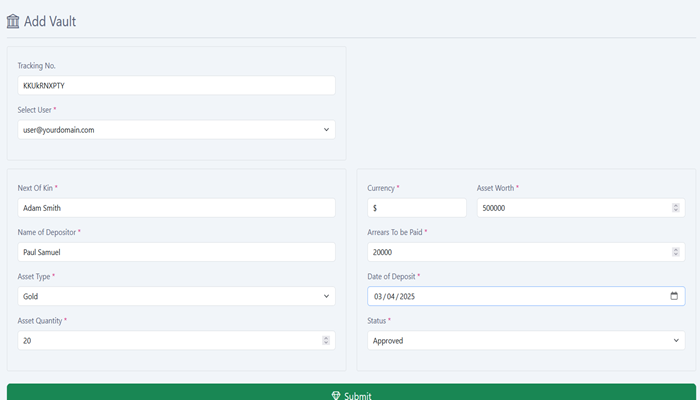This screenshot has height=400, width=700.
Task: Select the month in Date of Deposit
Action: 379,296
